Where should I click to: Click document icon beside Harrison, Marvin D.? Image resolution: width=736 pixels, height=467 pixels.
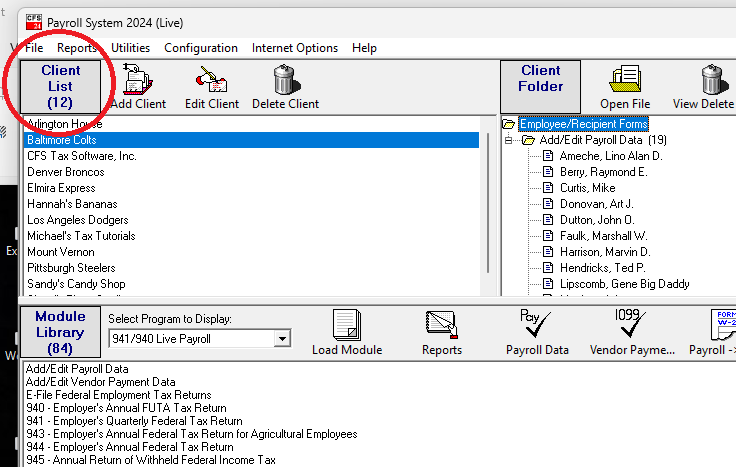pyautogui.click(x=548, y=252)
